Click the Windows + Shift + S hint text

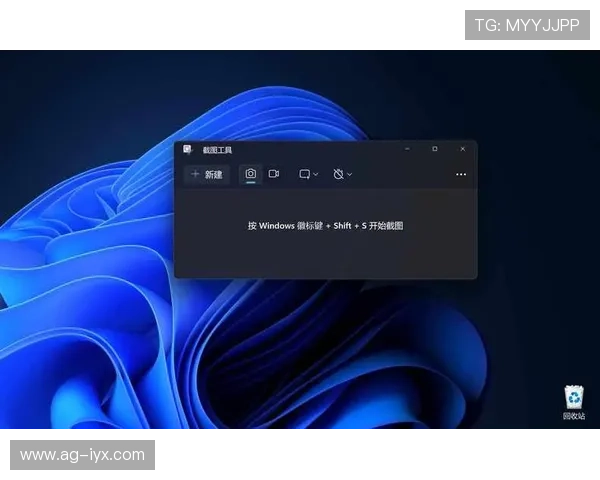325,226
